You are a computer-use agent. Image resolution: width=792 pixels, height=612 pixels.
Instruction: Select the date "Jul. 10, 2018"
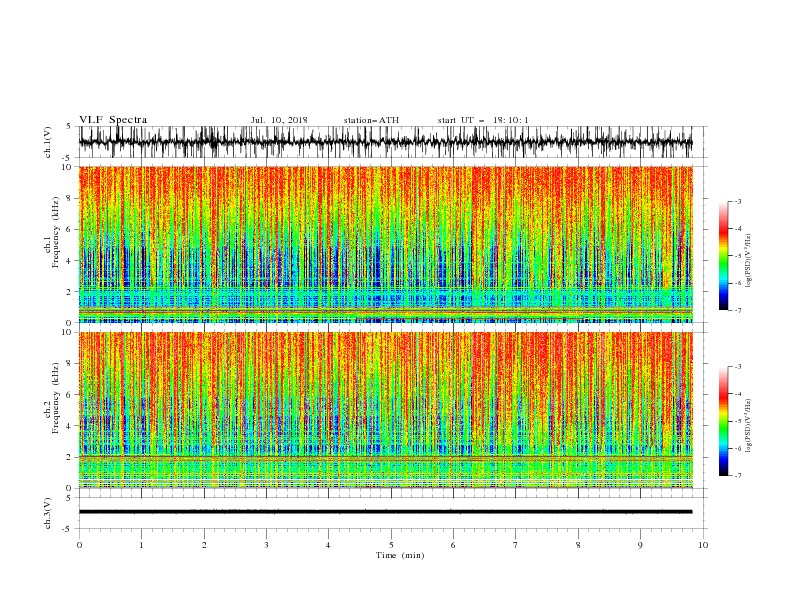pyautogui.click(x=279, y=120)
